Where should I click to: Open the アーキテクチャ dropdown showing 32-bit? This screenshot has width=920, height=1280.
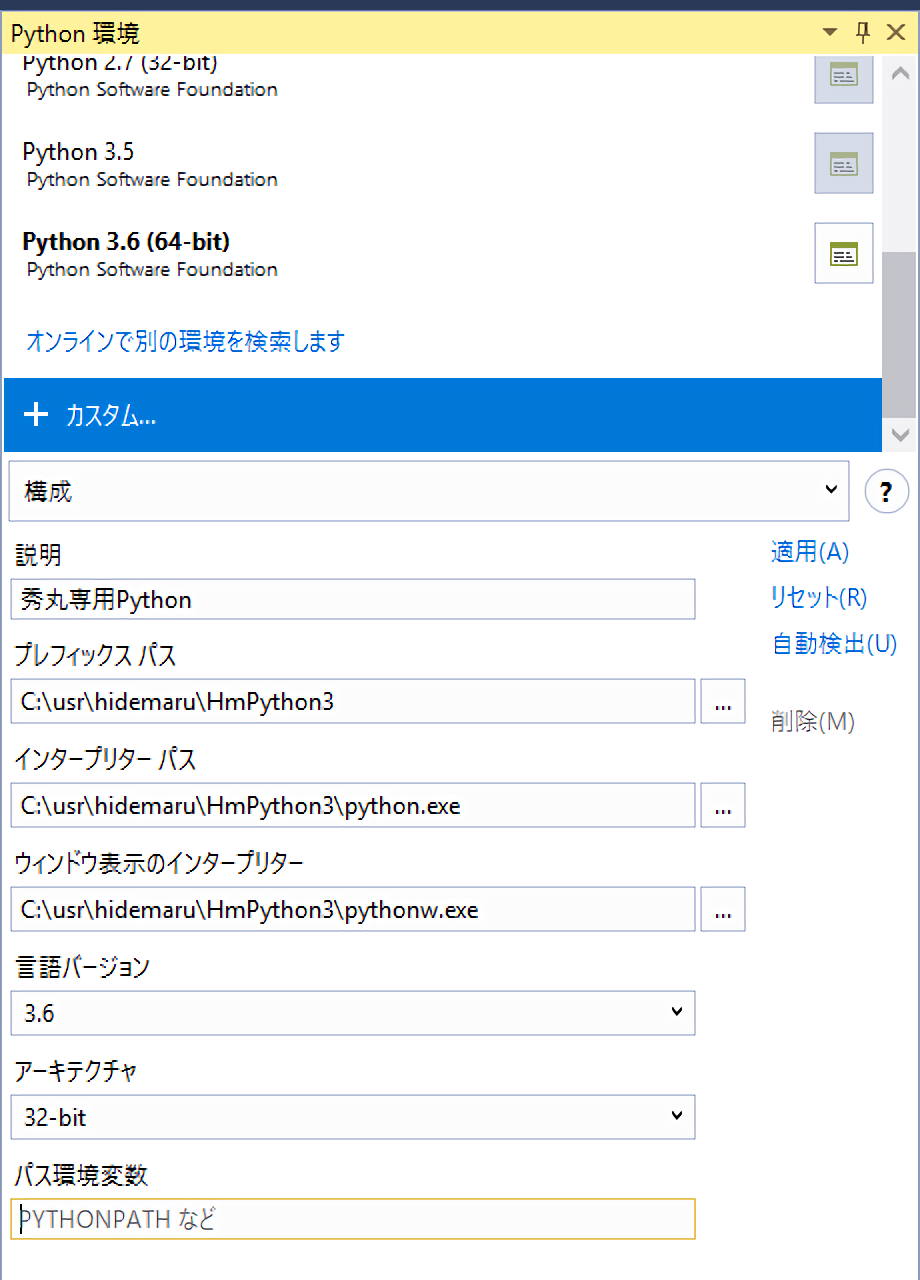tap(676, 1117)
